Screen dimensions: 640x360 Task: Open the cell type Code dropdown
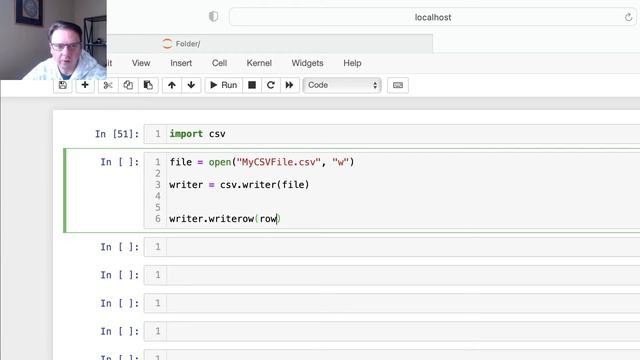coord(342,85)
